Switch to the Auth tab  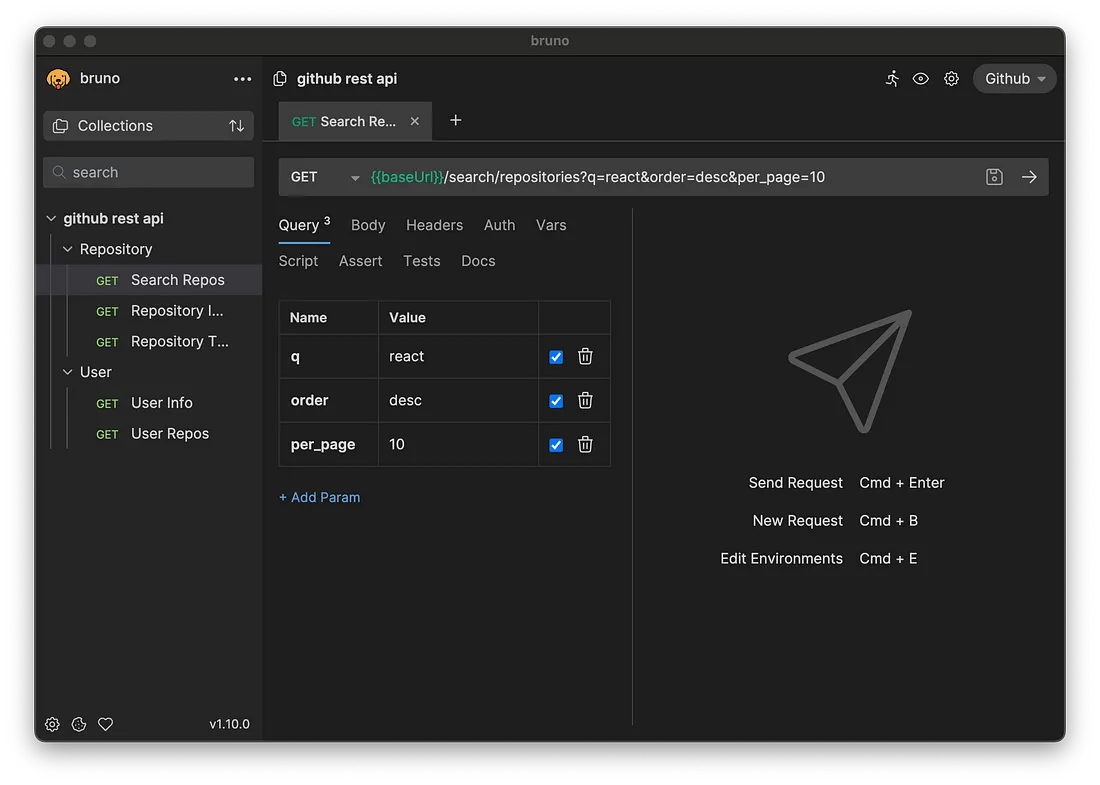[x=499, y=225]
